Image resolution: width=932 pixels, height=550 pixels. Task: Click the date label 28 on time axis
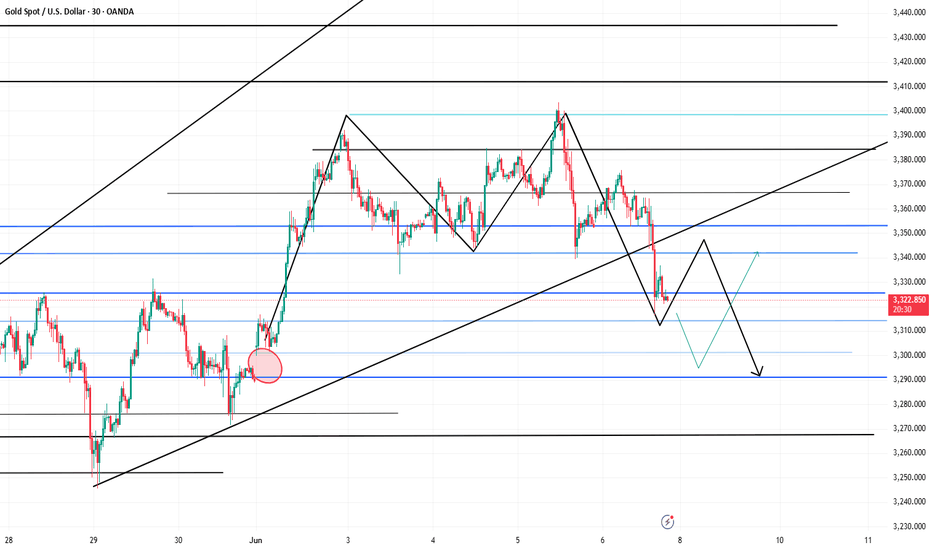(8, 540)
